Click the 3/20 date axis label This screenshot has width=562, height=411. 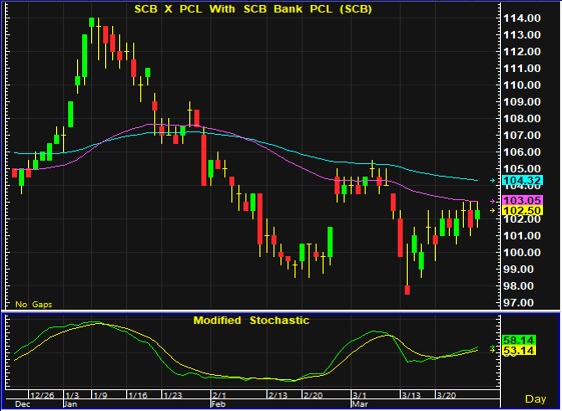point(447,395)
